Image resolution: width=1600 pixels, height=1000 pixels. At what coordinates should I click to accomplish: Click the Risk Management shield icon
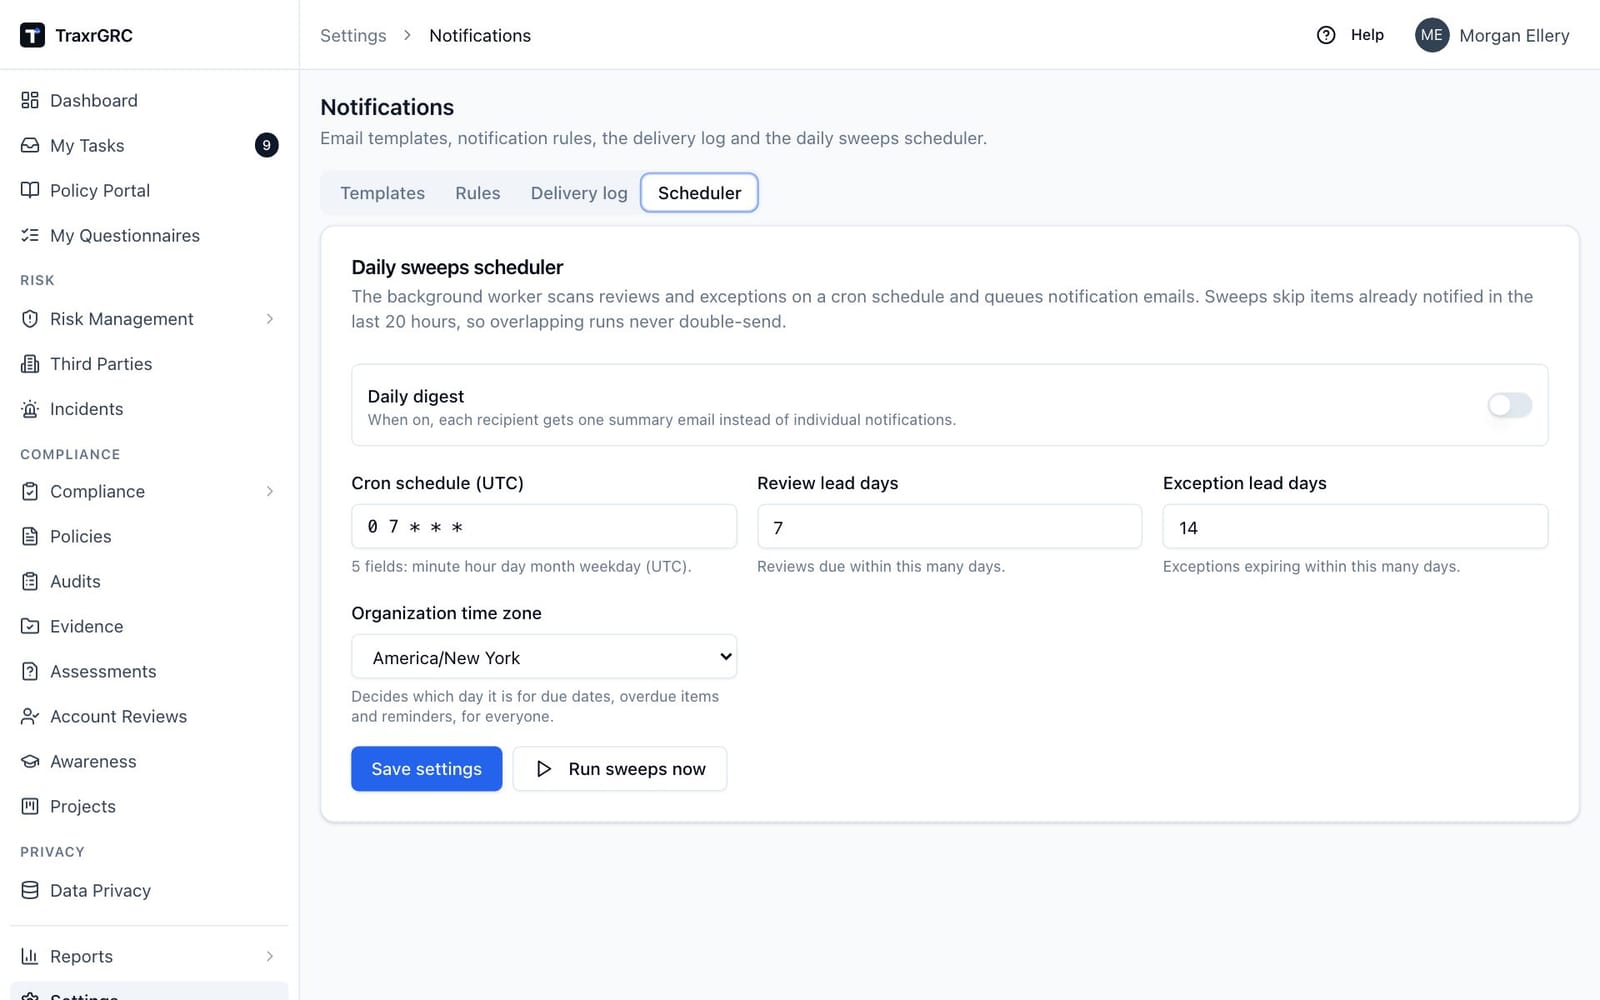30,319
